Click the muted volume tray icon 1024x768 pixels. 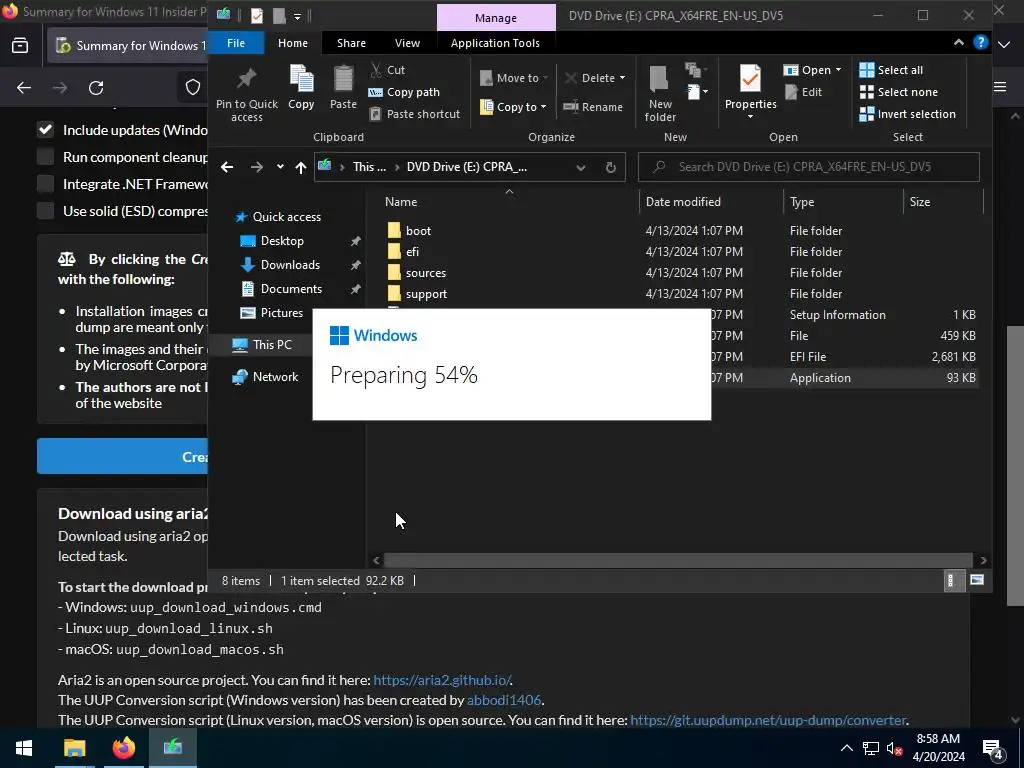pyautogui.click(x=894, y=749)
